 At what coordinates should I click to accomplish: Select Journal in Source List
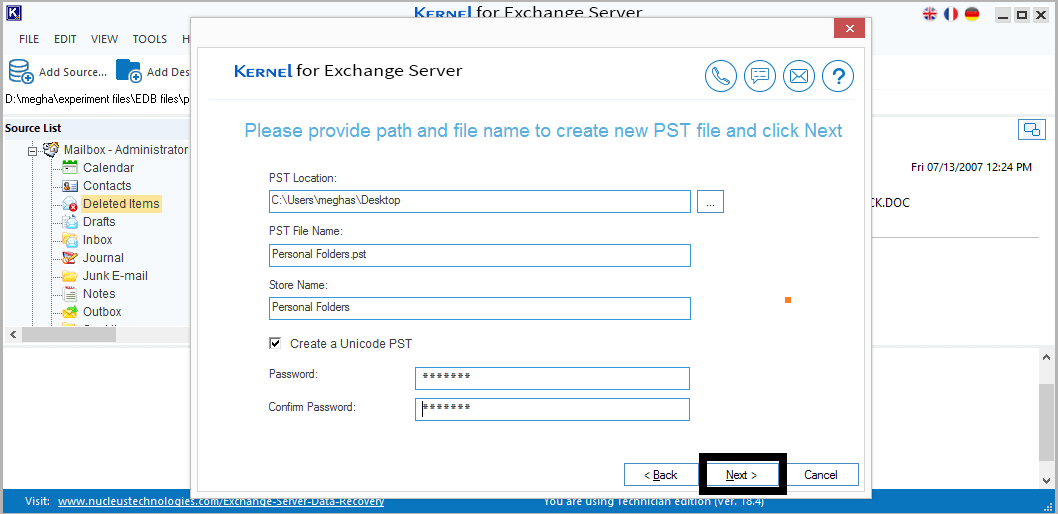pos(103,258)
